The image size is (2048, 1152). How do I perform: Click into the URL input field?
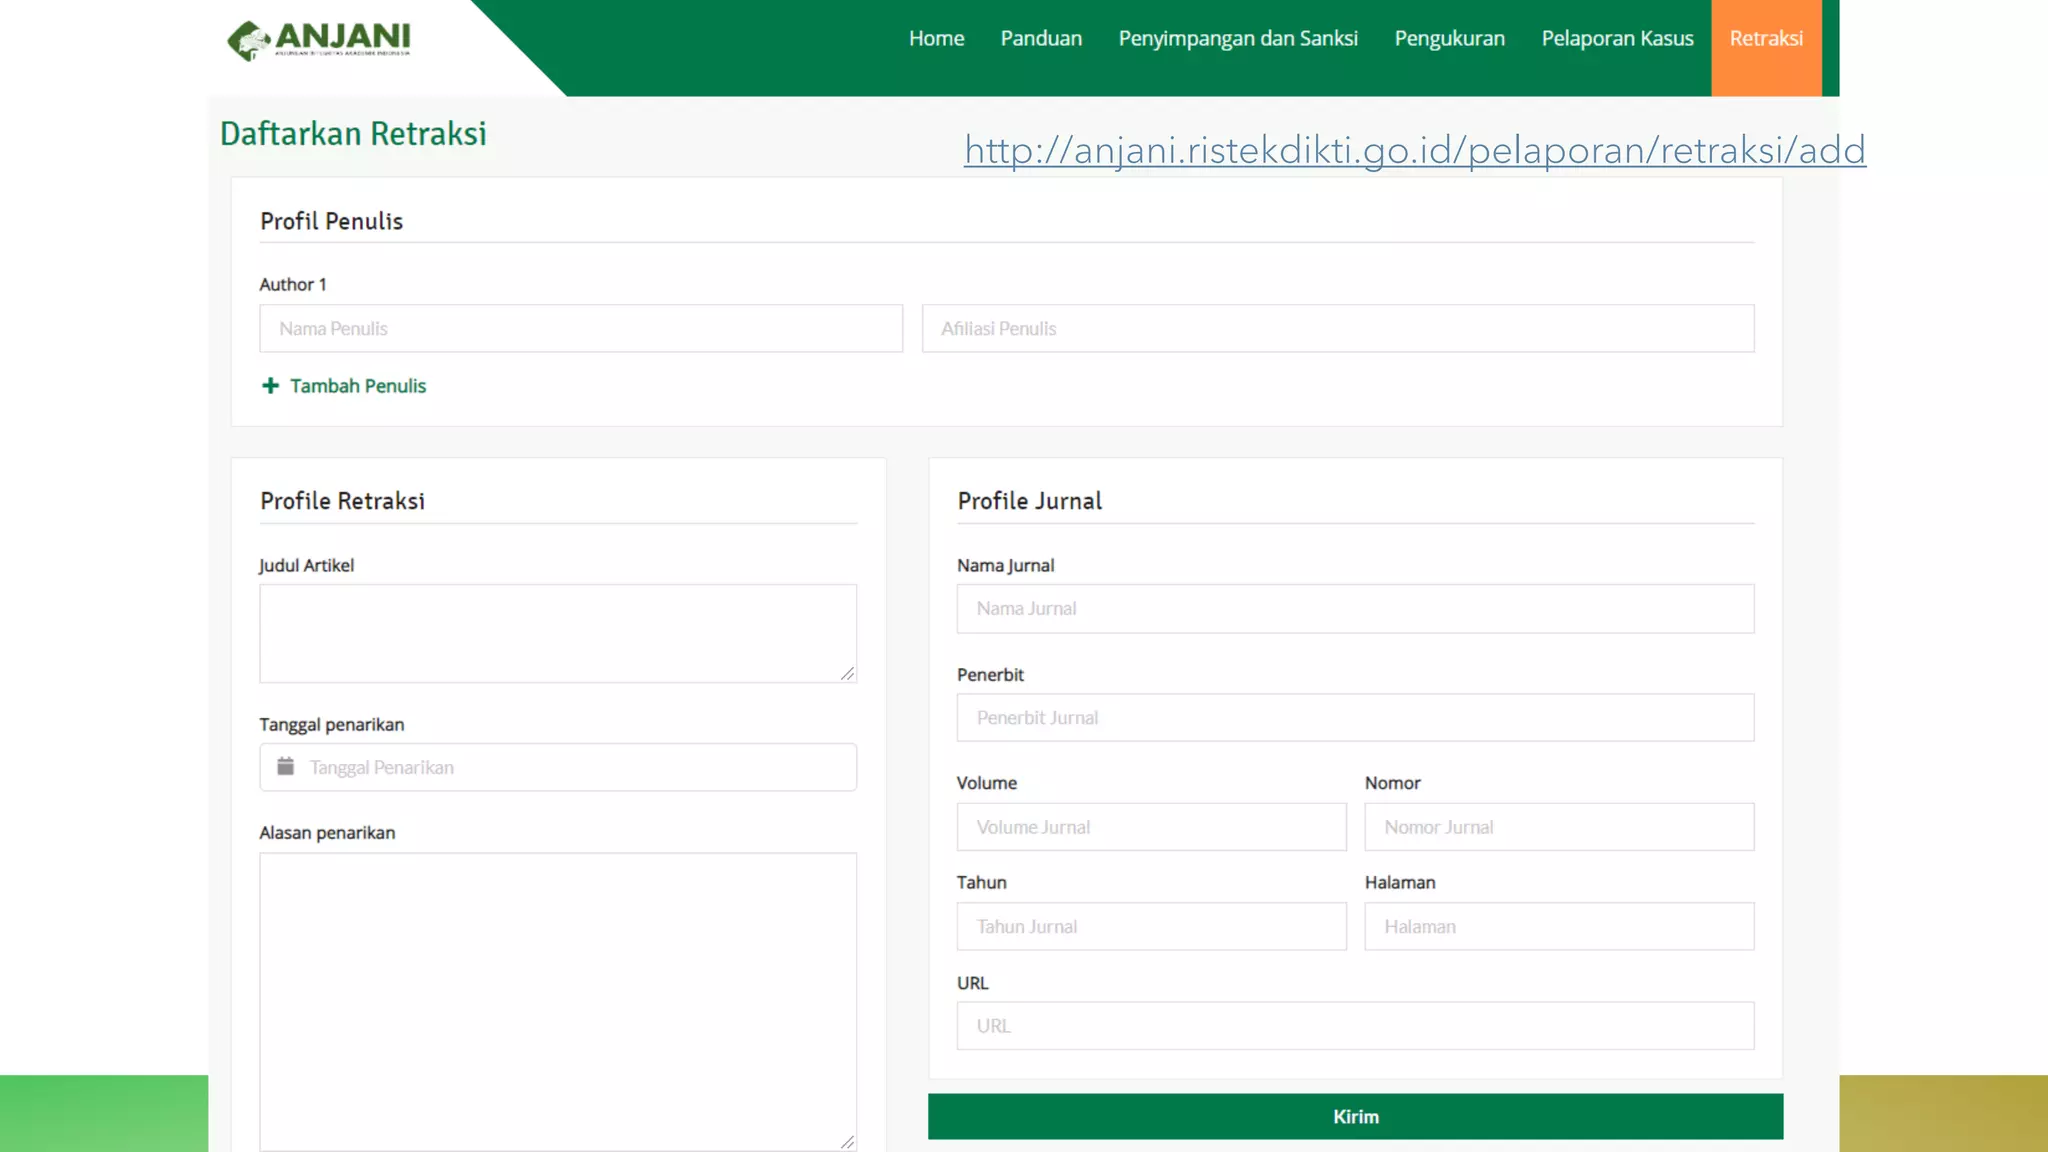click(x=1354, y=1026)
